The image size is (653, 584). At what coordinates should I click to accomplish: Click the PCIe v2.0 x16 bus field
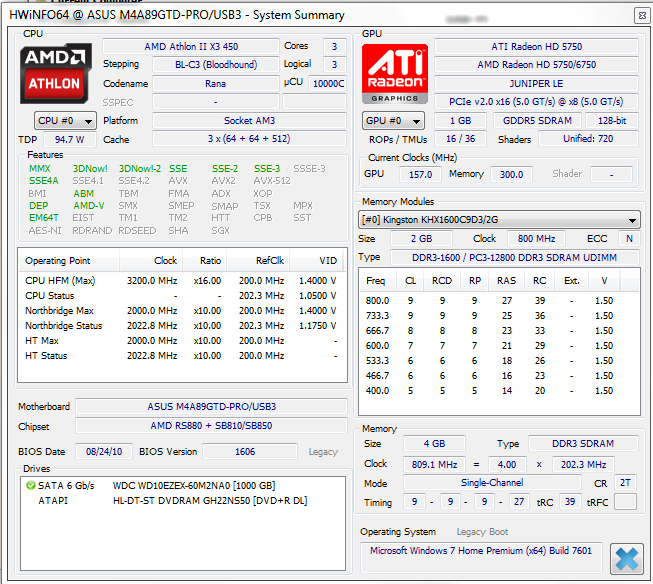[536, 102]
